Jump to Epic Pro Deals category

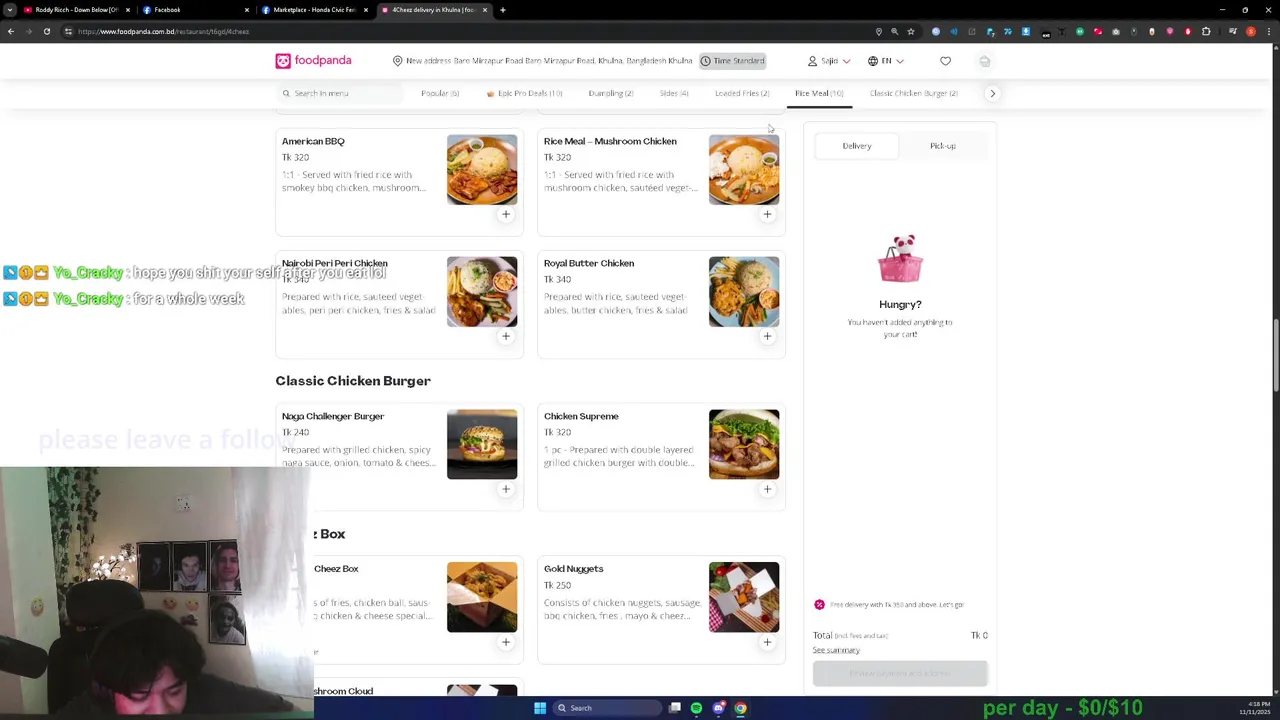(x=524, y=93)
